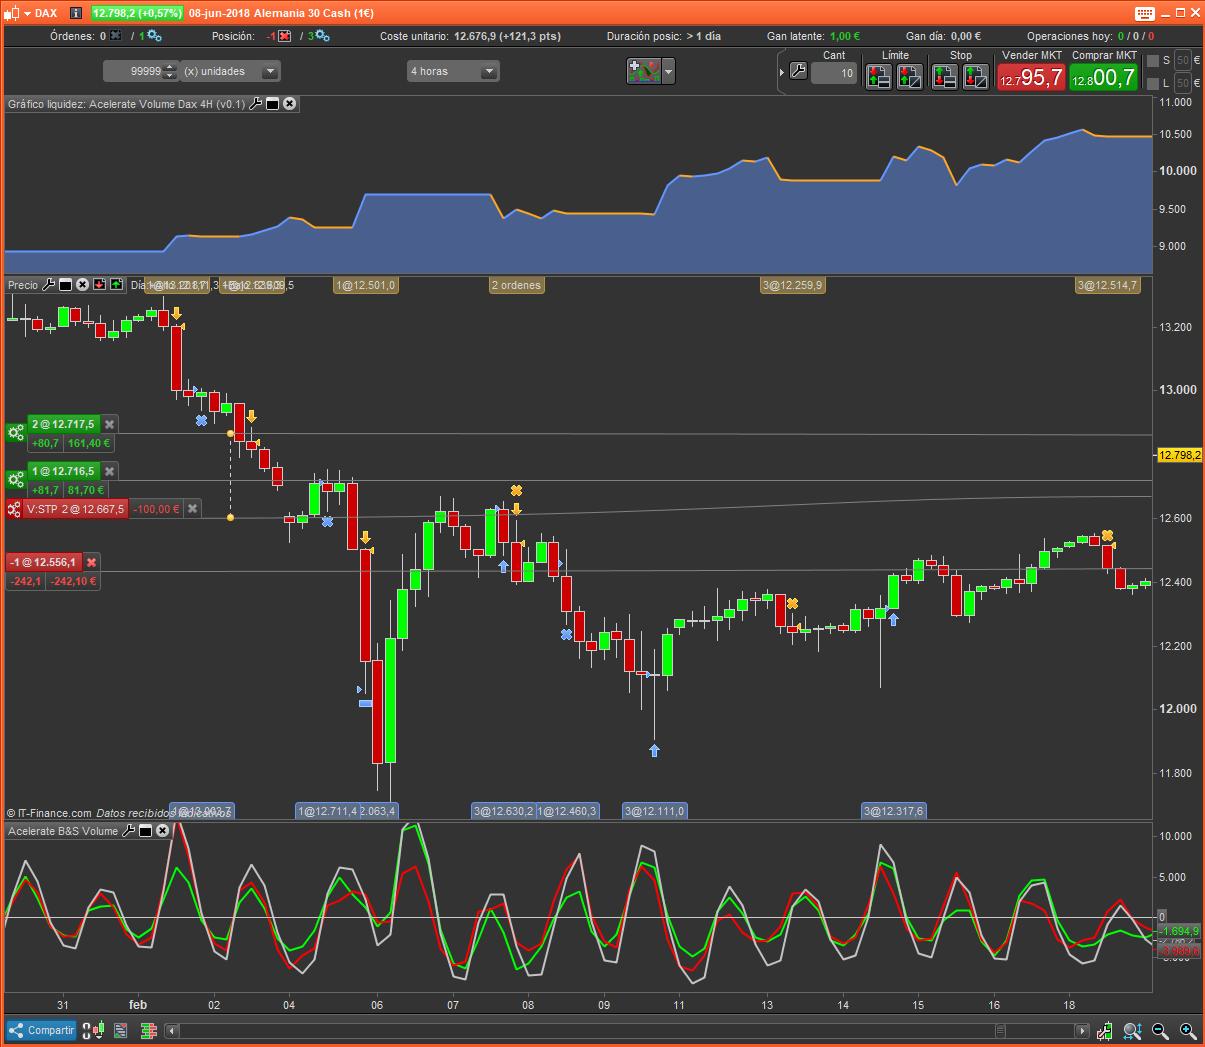Maximize the Precio chart panel
This screenshot has width=1205, height=1047.
[65, 285]
